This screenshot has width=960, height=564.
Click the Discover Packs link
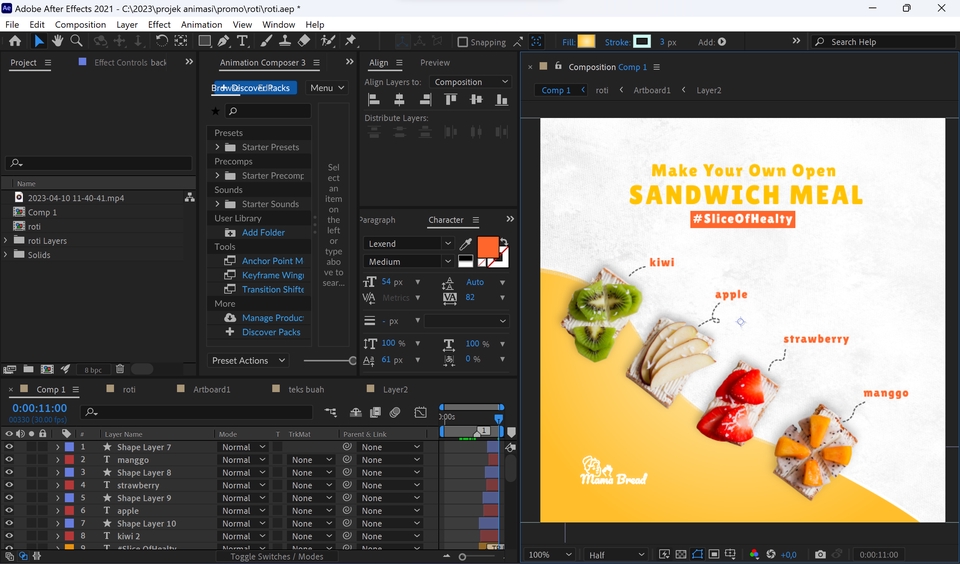(x=271, y=332)
